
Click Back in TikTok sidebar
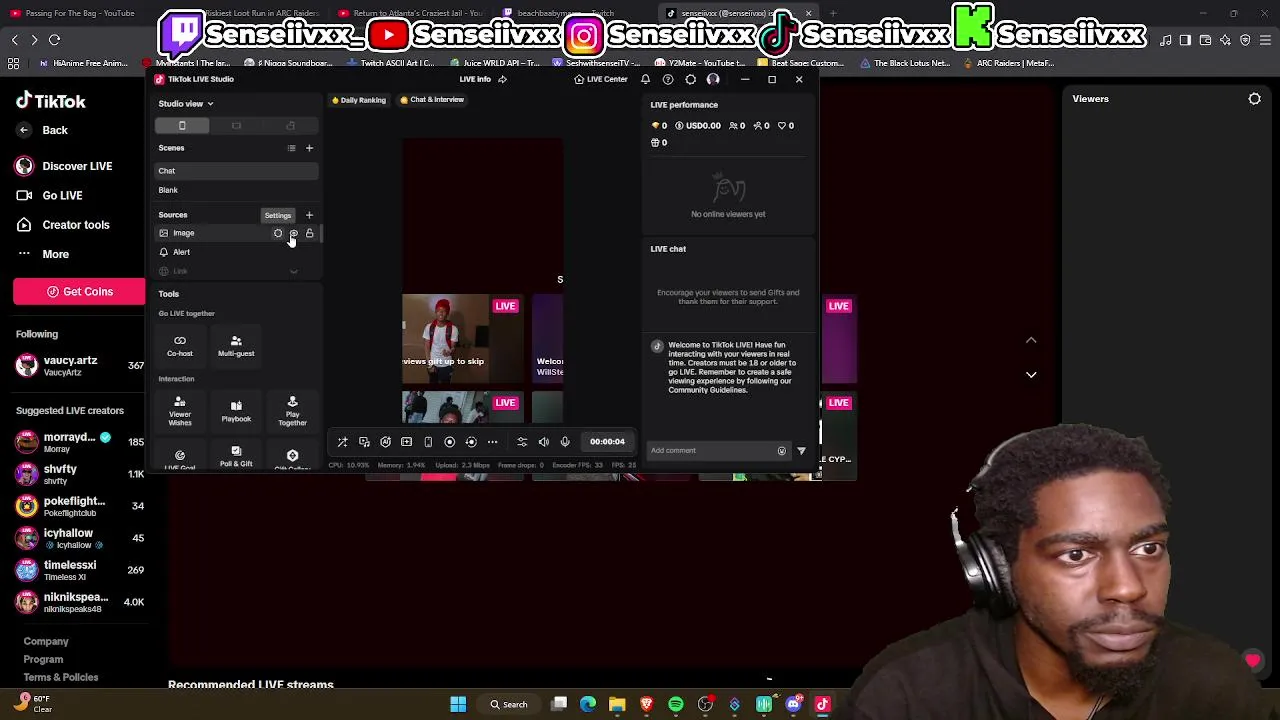(42, 130)
